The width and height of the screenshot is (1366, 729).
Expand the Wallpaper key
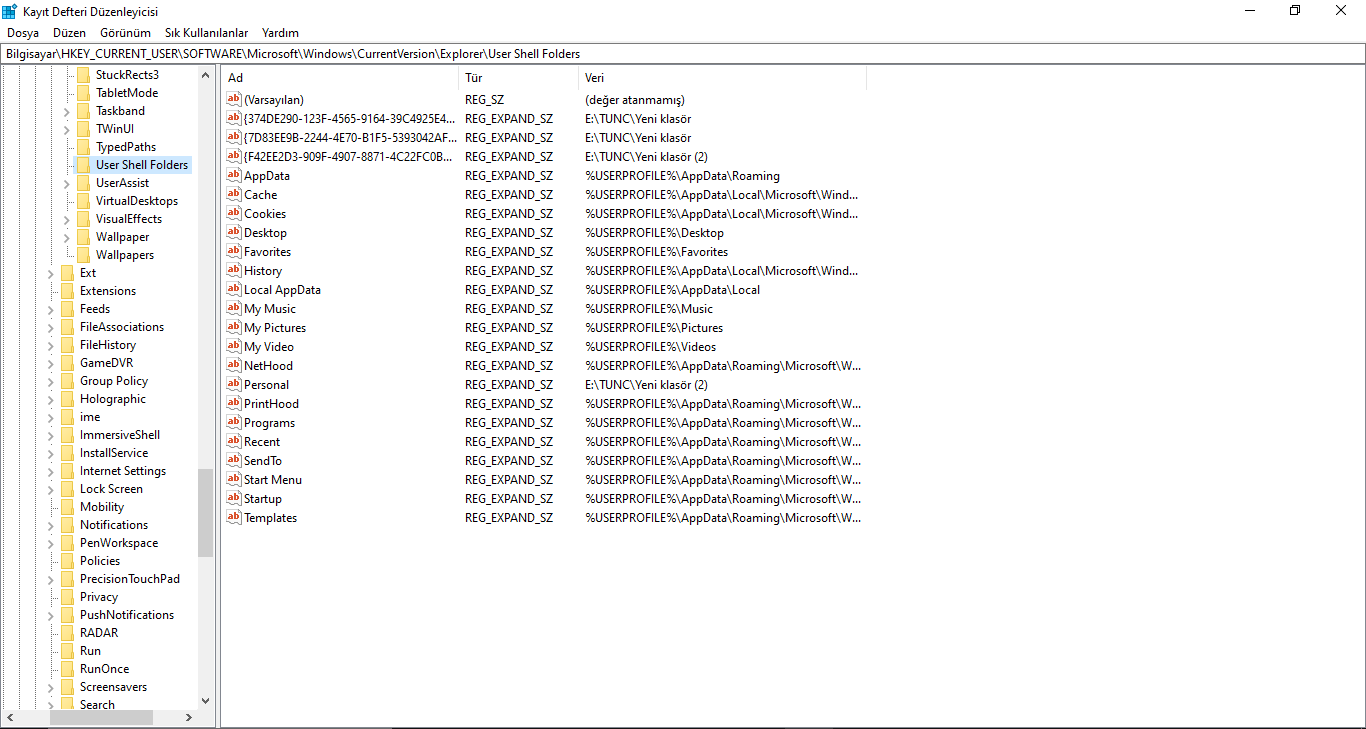point(67,237)
